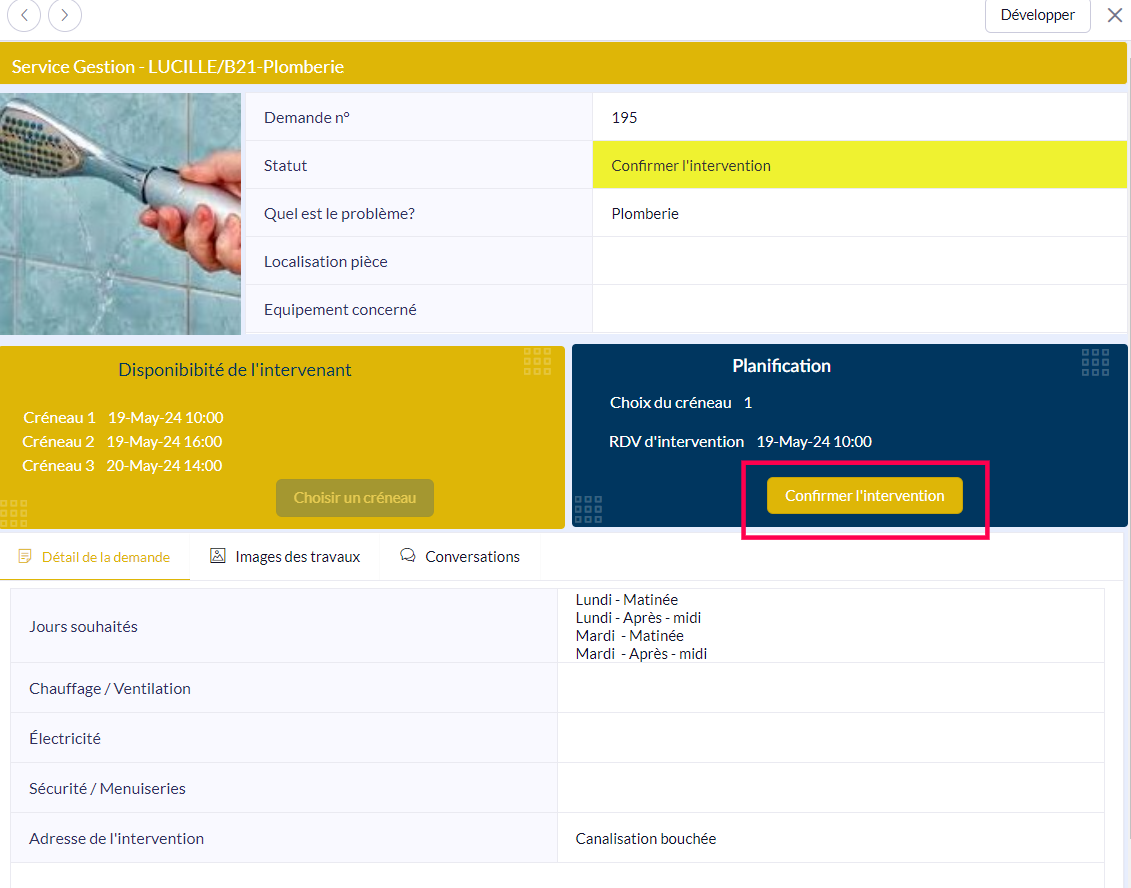Image resolution: width=1131 pixels, height=888 pixels.
Task: Click the Images des travaux picture icon
Action: 218,556
